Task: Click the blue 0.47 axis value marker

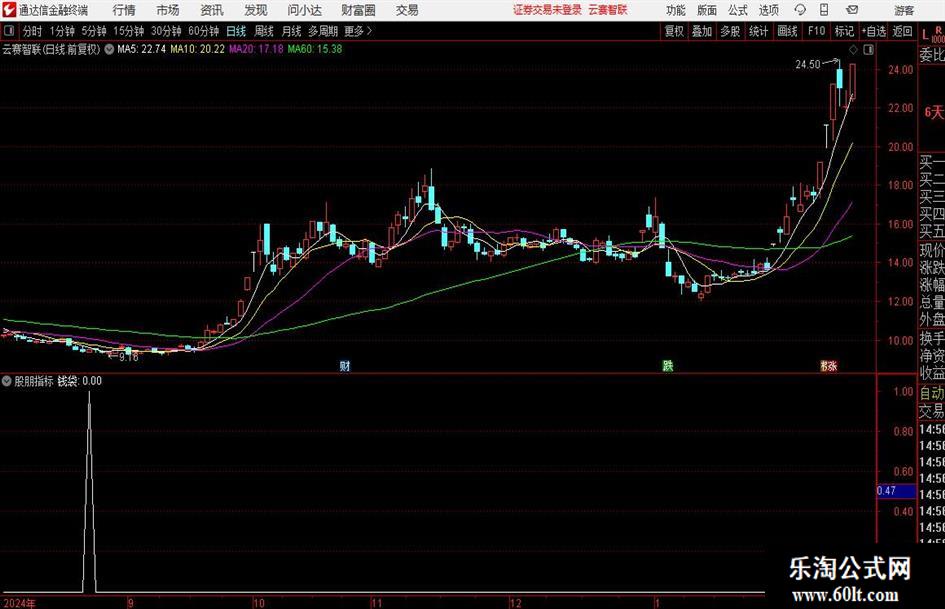Action: 896,491
